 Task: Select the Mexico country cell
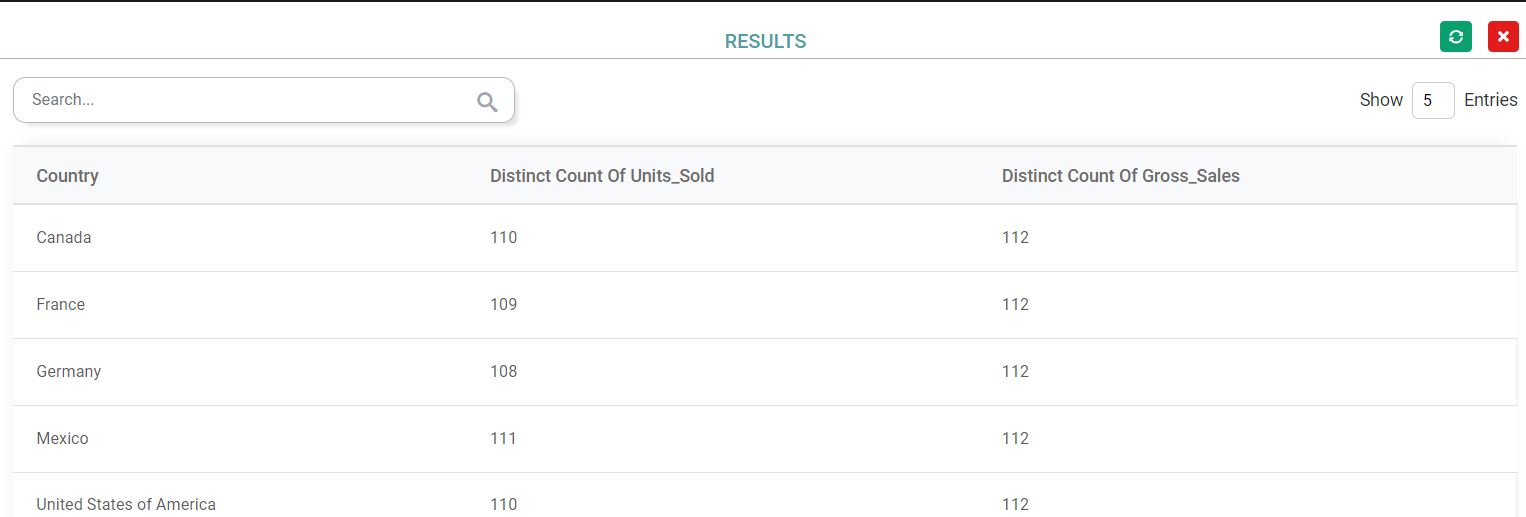point(62,439)
